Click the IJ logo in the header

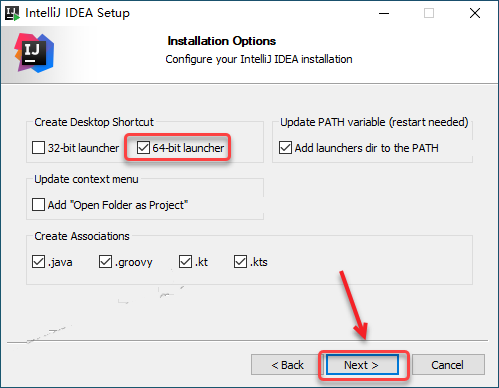point(34,53)
